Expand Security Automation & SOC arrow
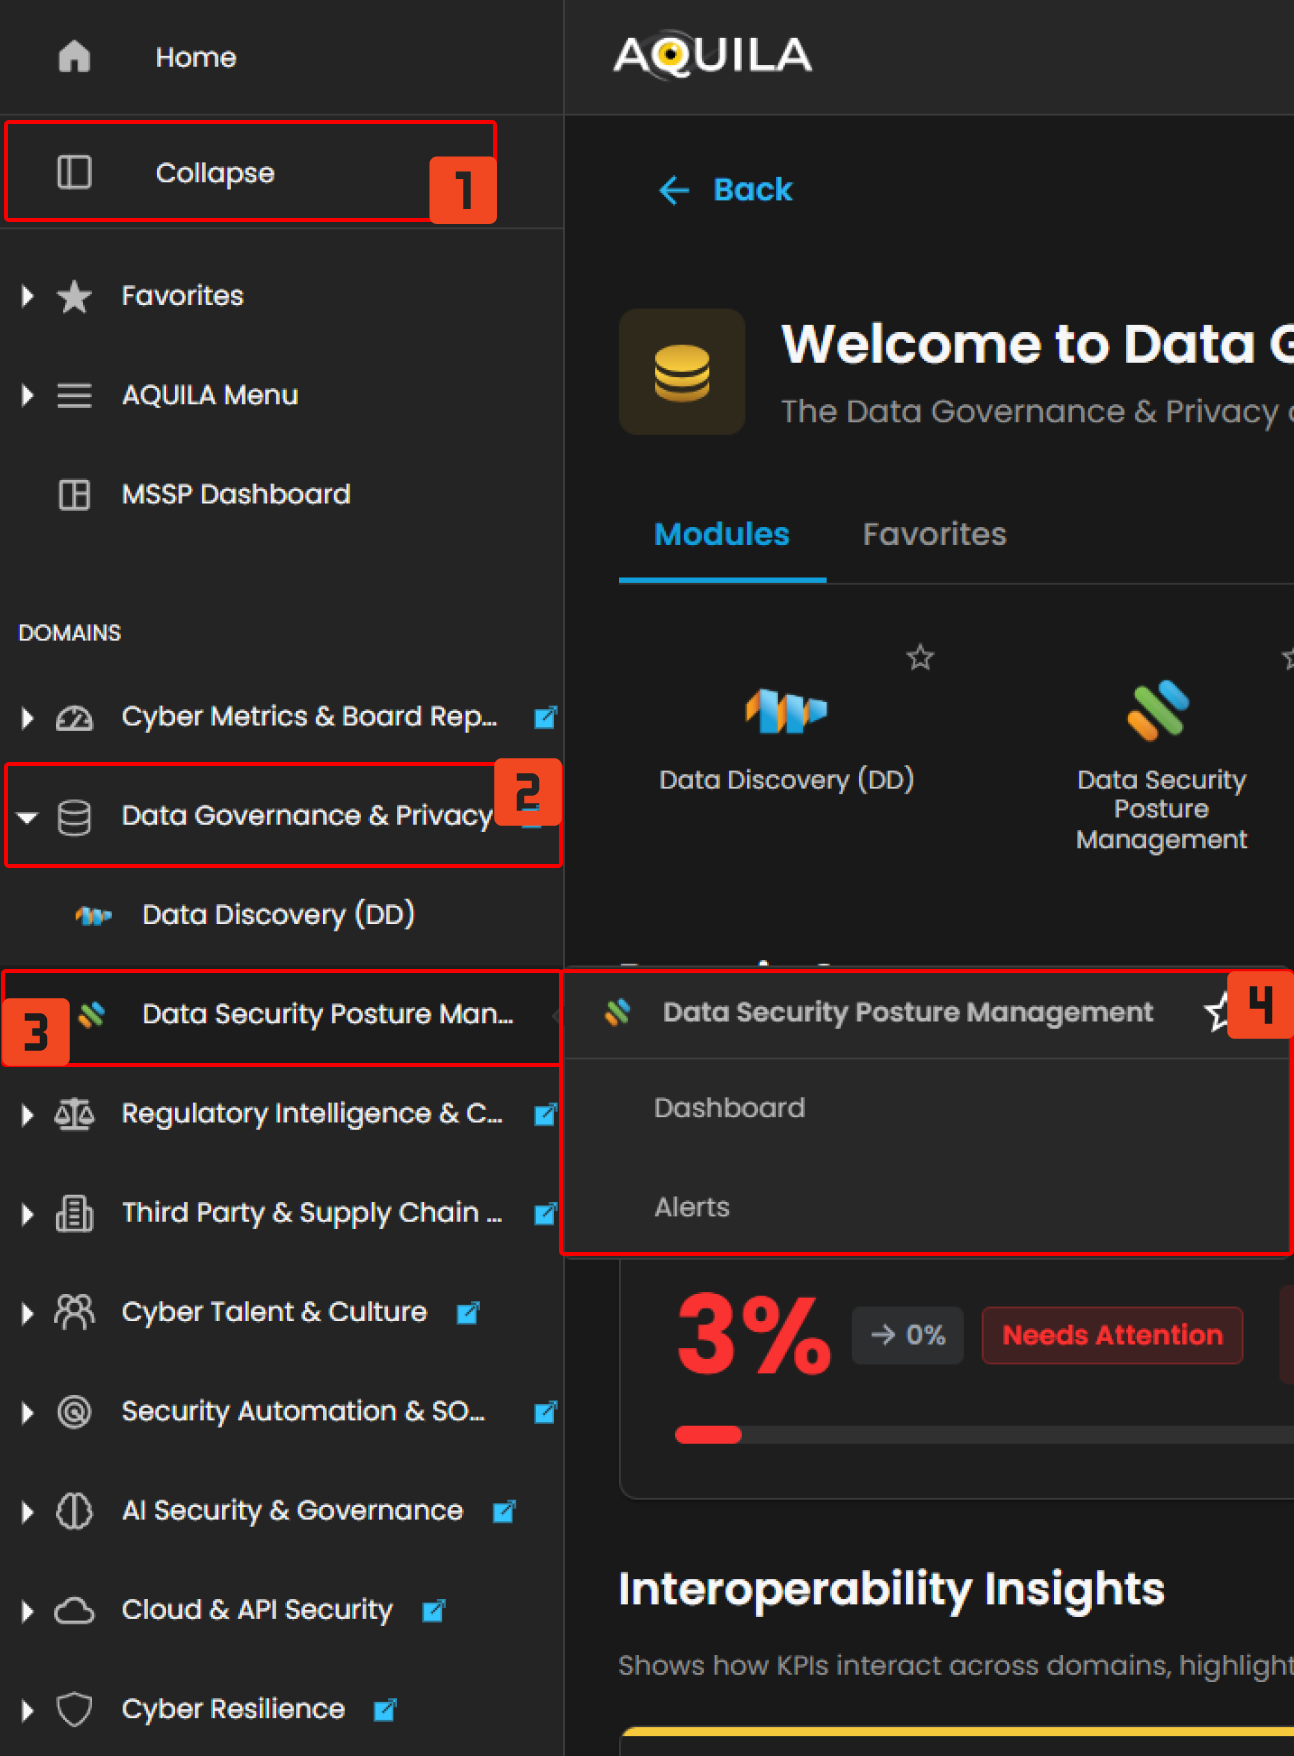 point(28,1412)
